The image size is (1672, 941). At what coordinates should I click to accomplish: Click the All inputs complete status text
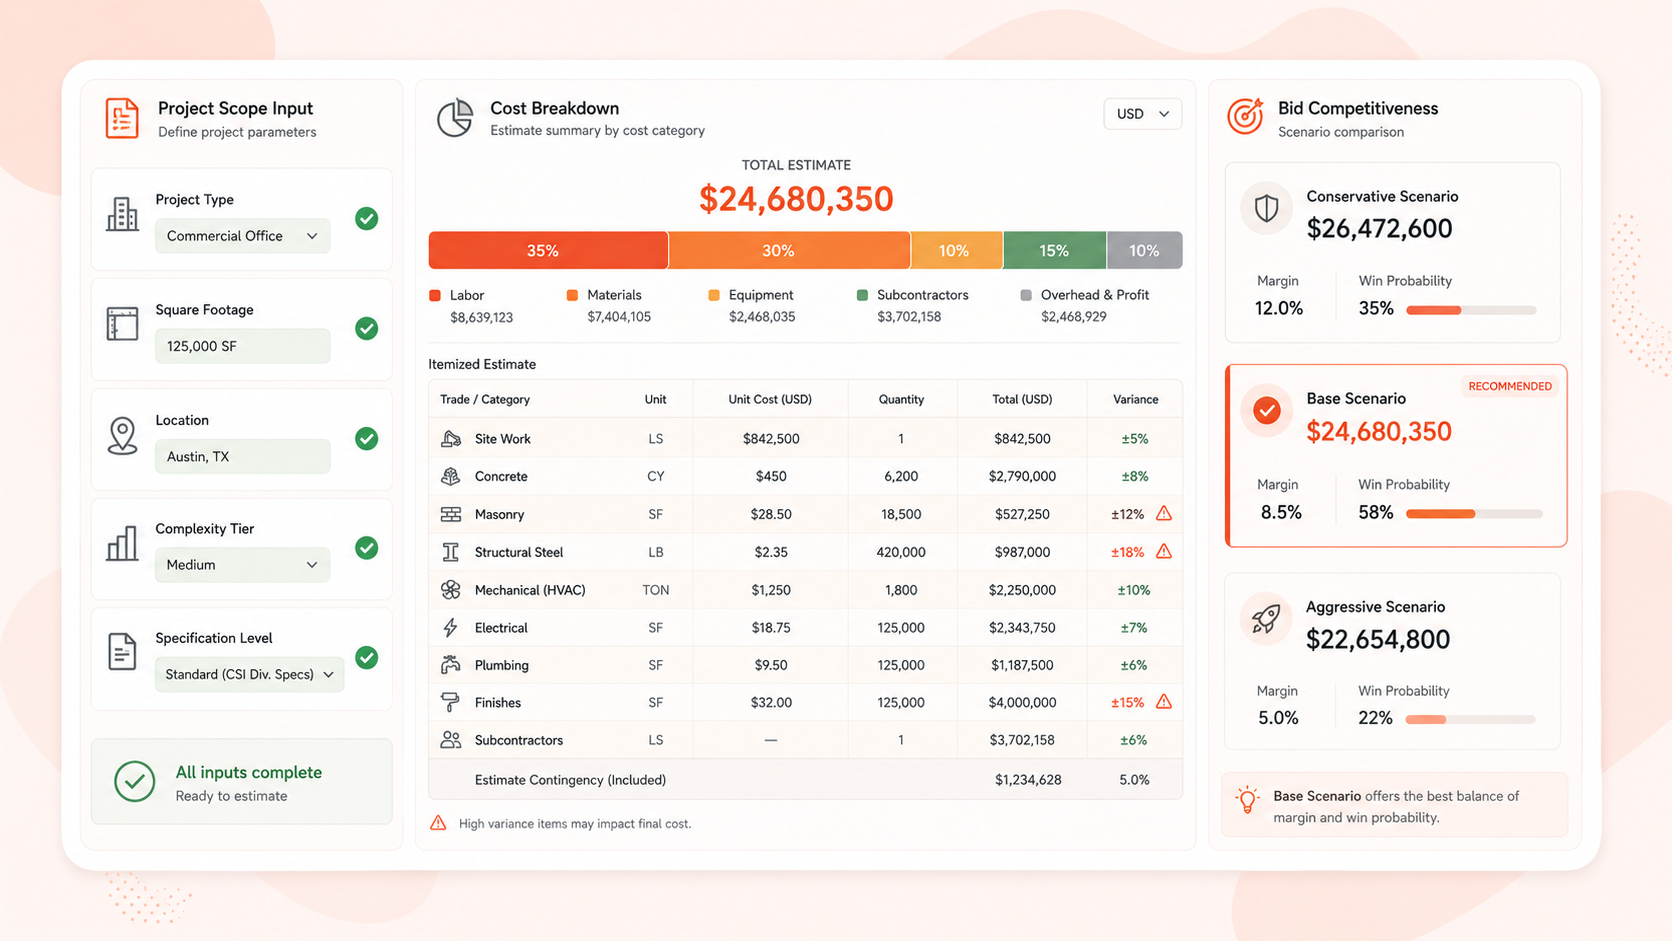tap(248, 772)
